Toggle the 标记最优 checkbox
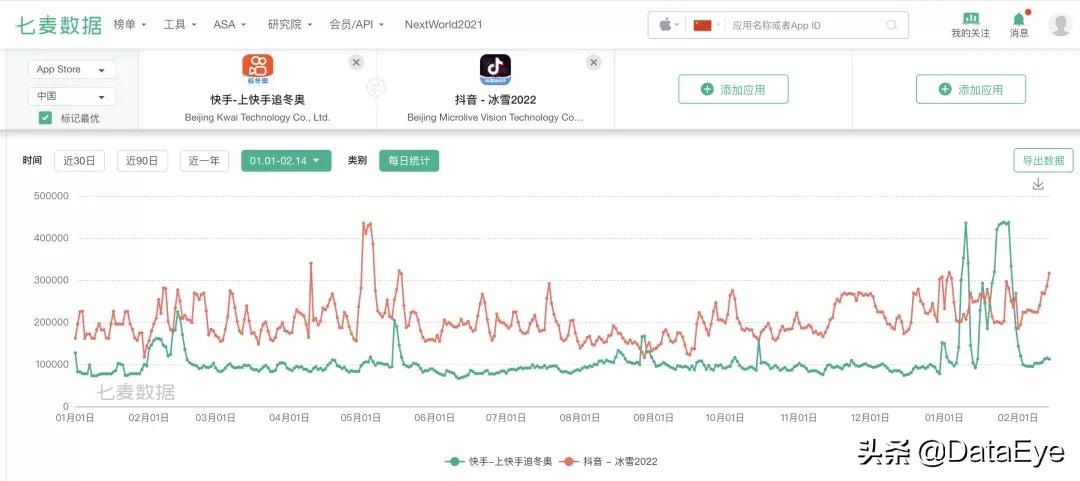The height and width of the screenshot is (481, 1080). tap(45, 118)
